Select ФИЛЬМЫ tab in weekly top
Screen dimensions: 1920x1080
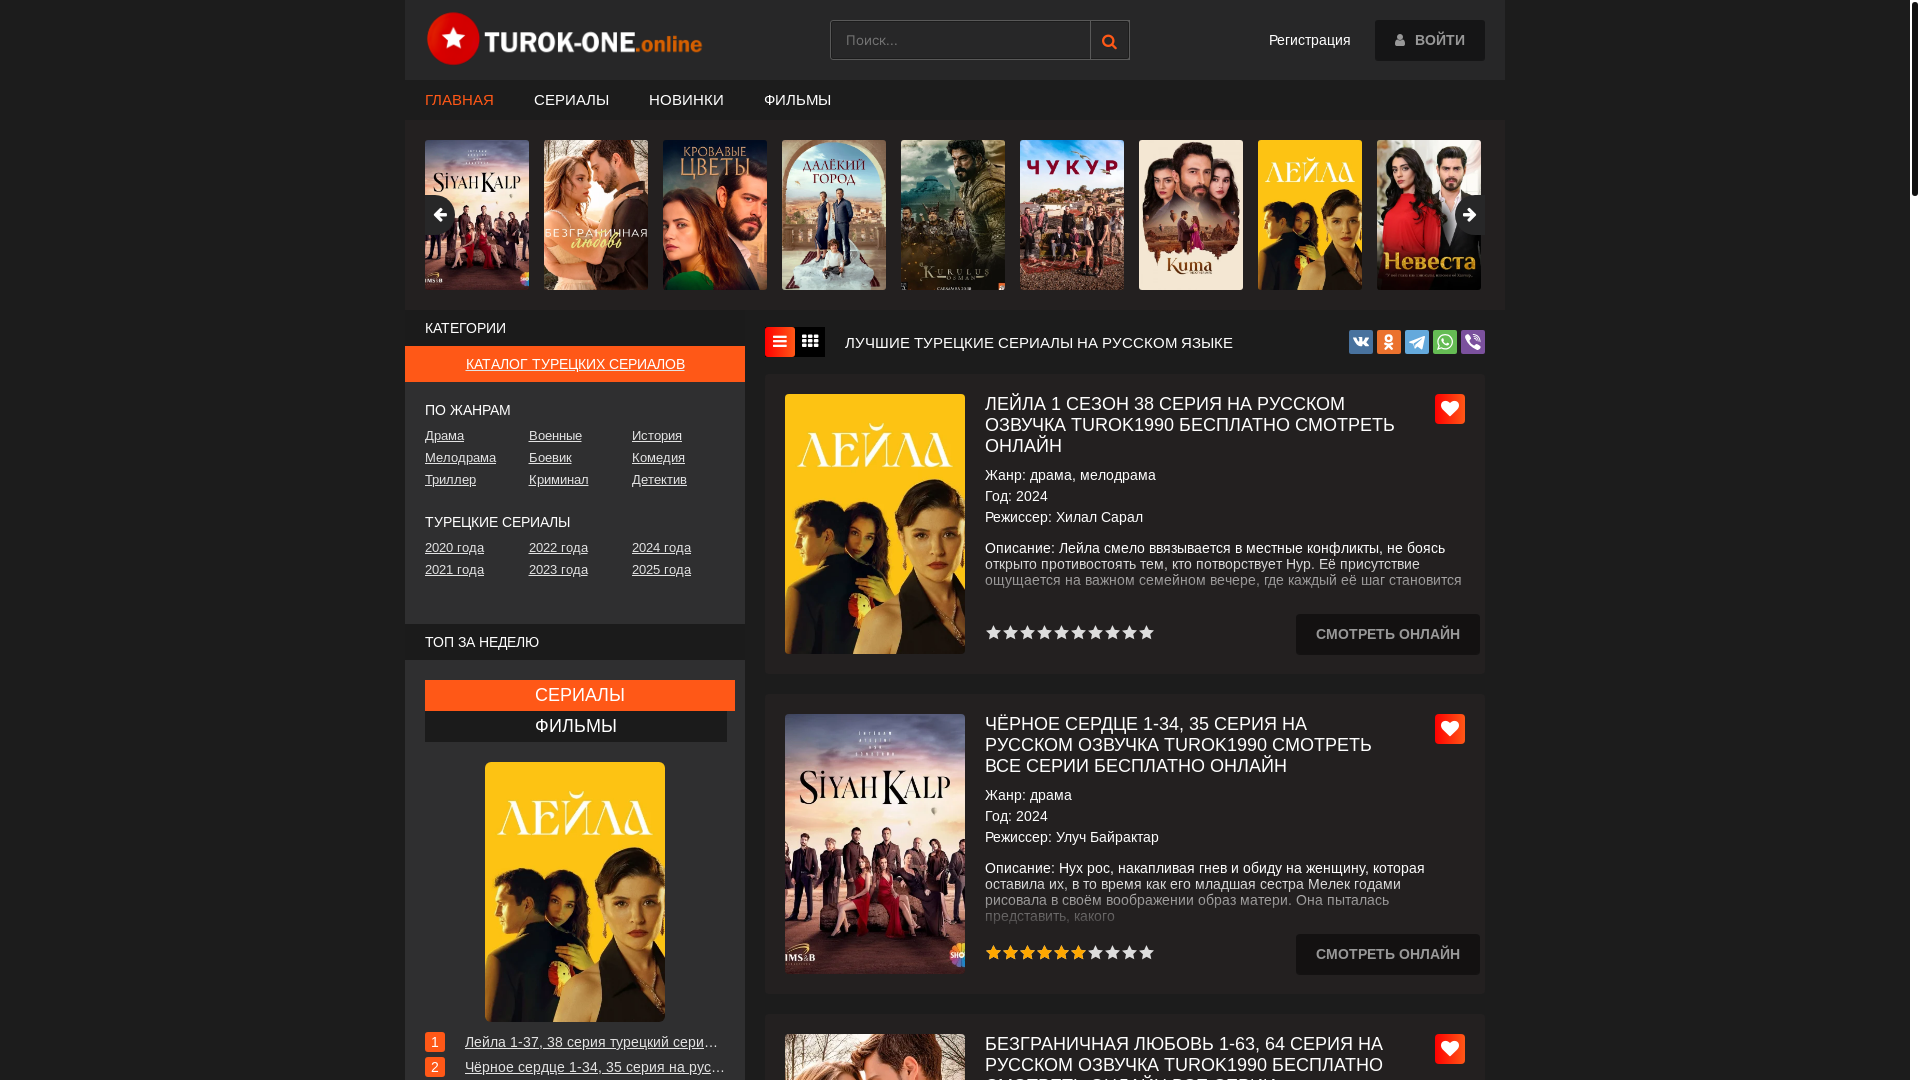[576, 726]
